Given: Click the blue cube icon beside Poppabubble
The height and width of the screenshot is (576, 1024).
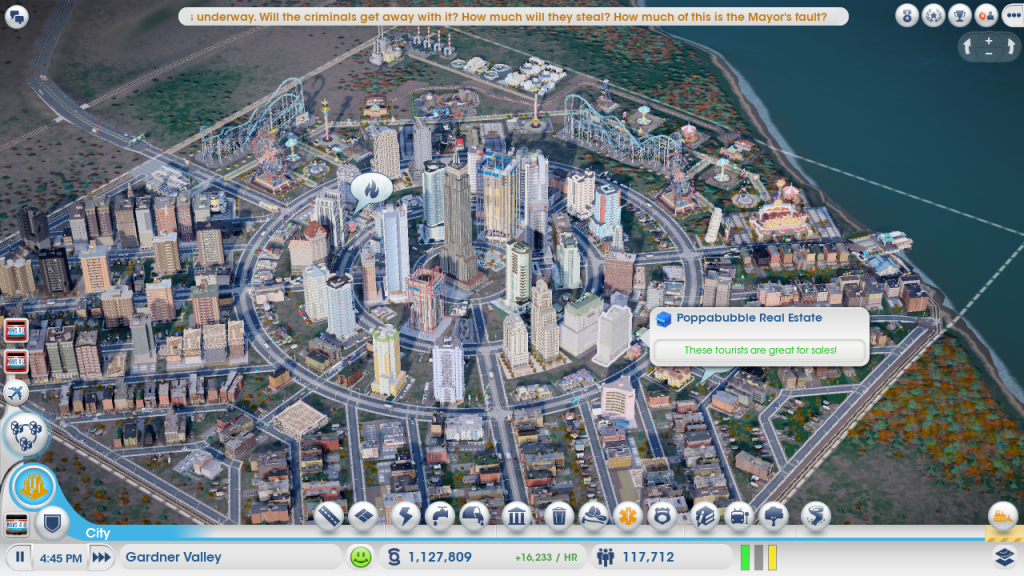Looking at the screenshot, I should [x=664, y=319].
